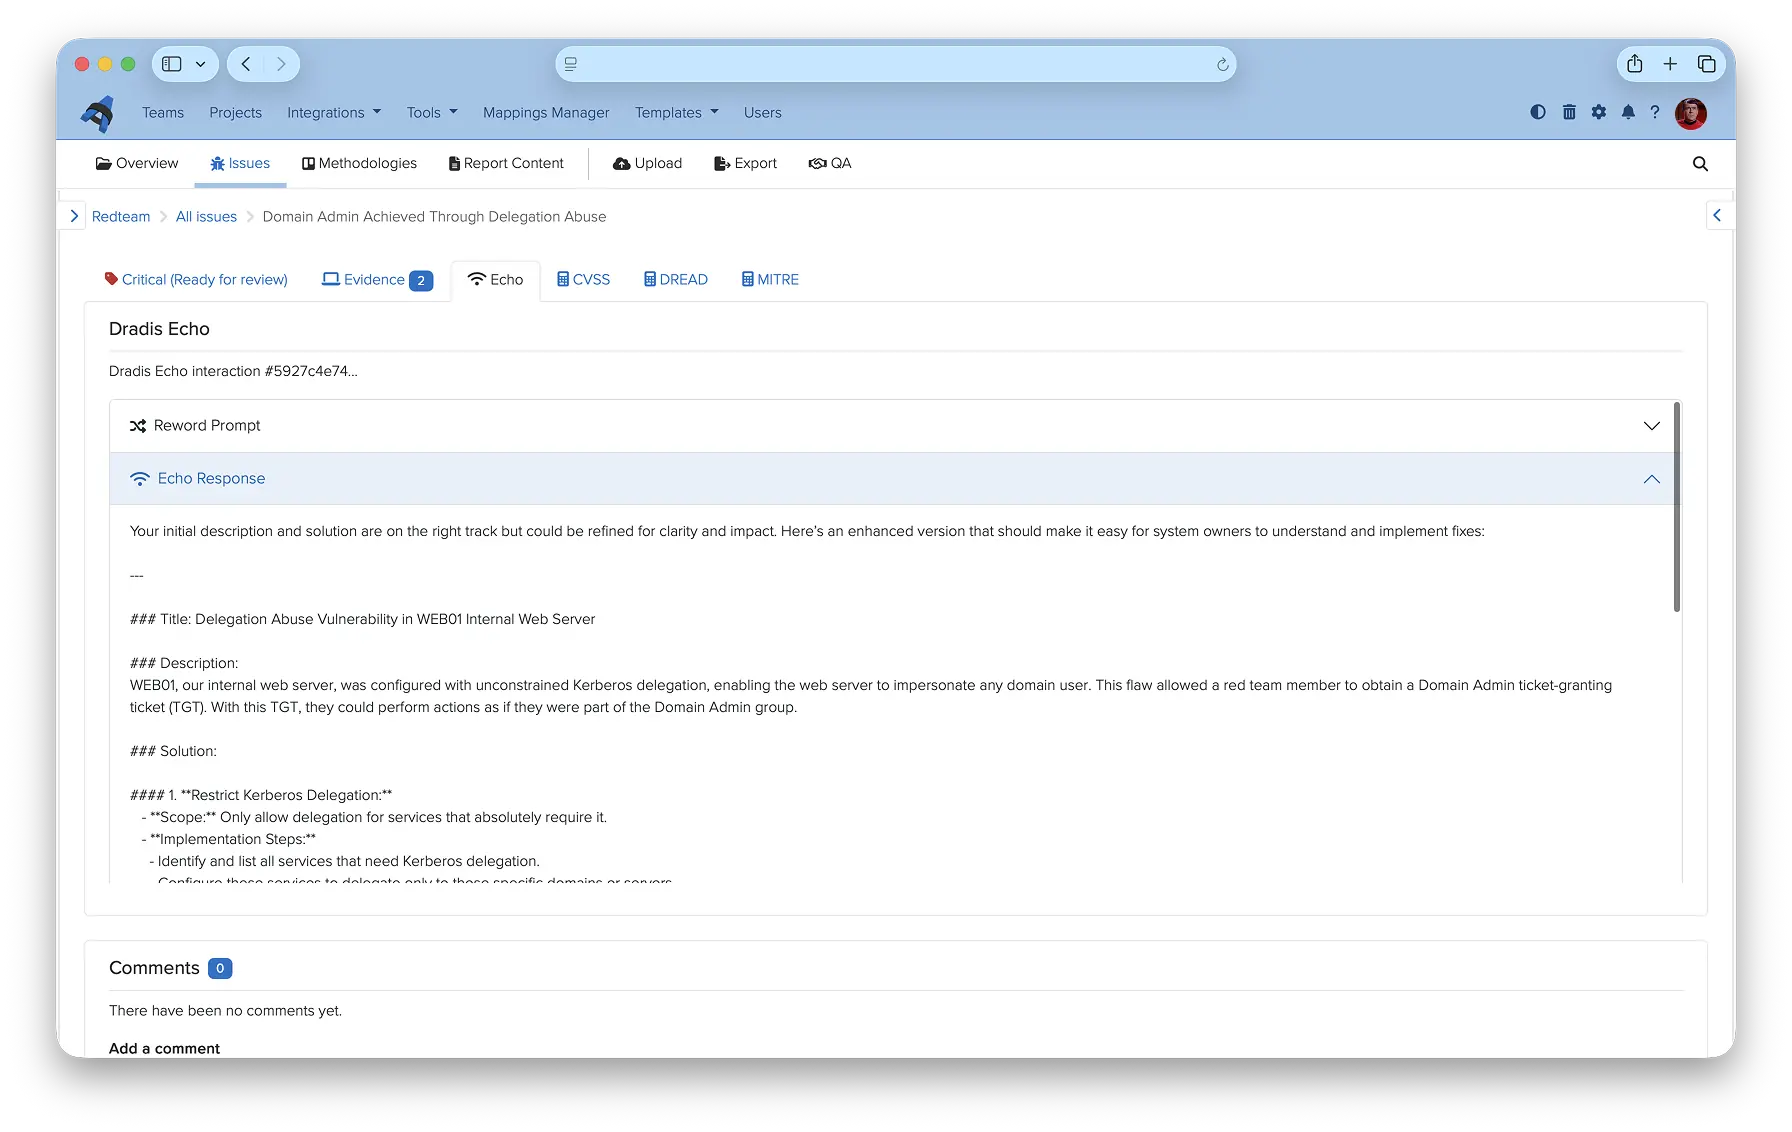Open the Evidence tab
This screenshot has height=1132, width=1792.
(x=377, y=280)
